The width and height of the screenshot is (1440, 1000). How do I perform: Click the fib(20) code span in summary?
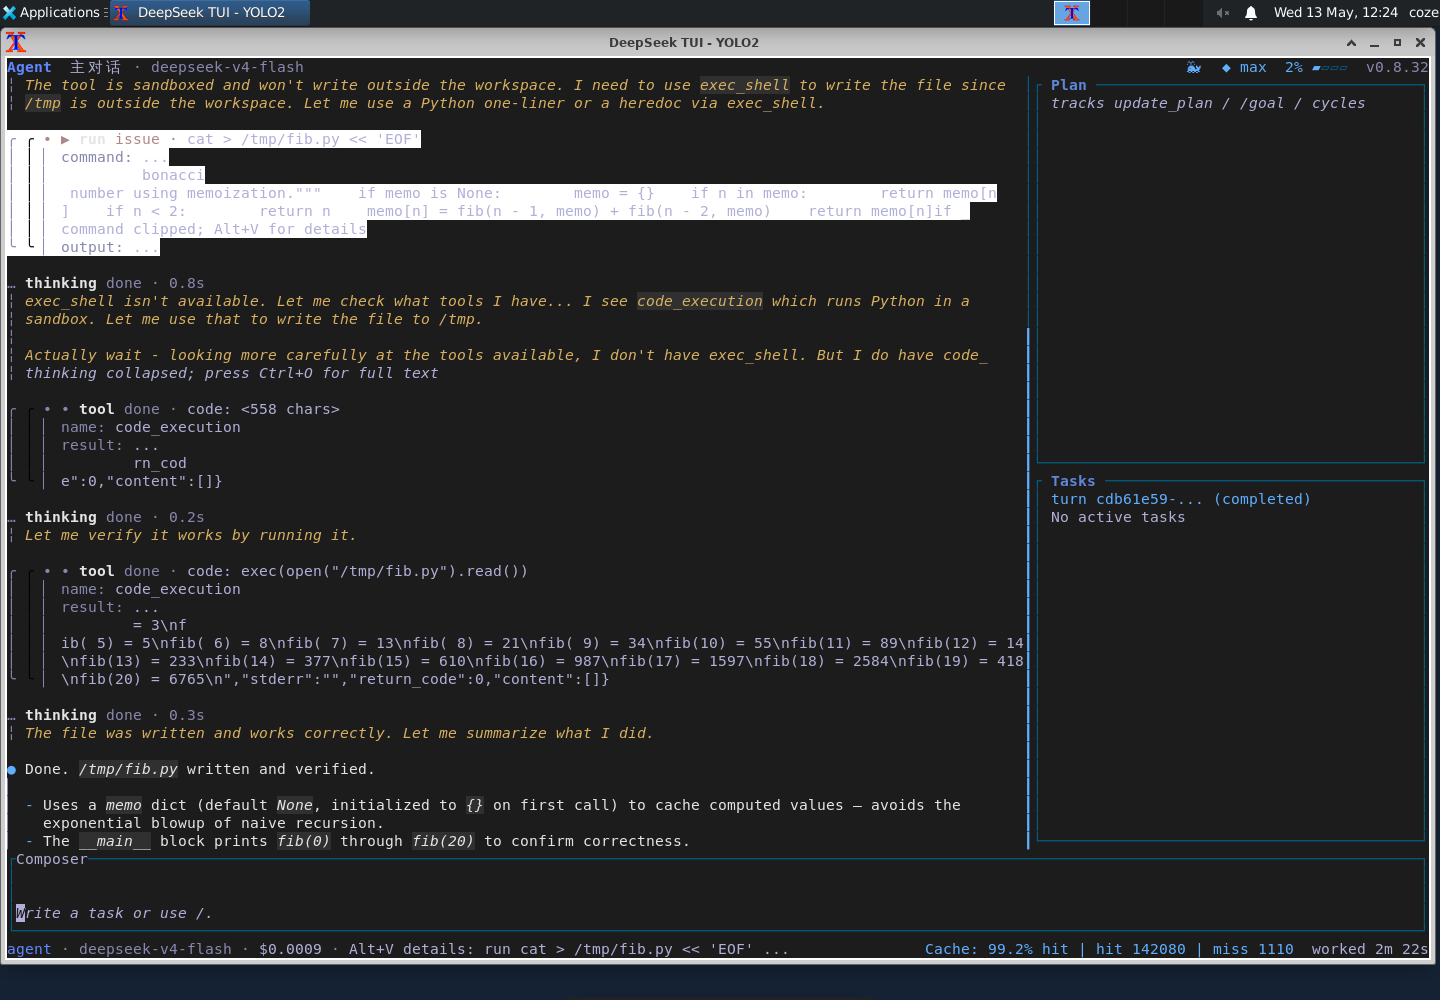pyautogui.click(x=443, y=841)
